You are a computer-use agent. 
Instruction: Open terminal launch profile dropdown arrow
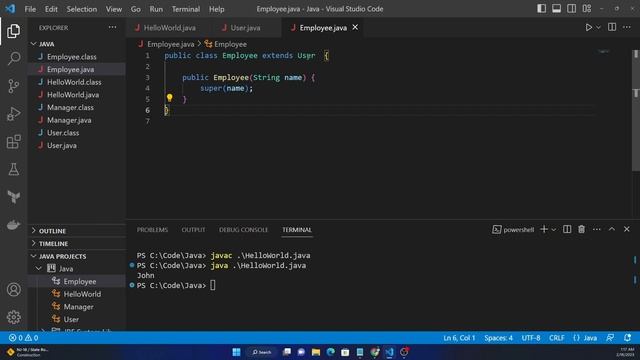tap(553, 230)
